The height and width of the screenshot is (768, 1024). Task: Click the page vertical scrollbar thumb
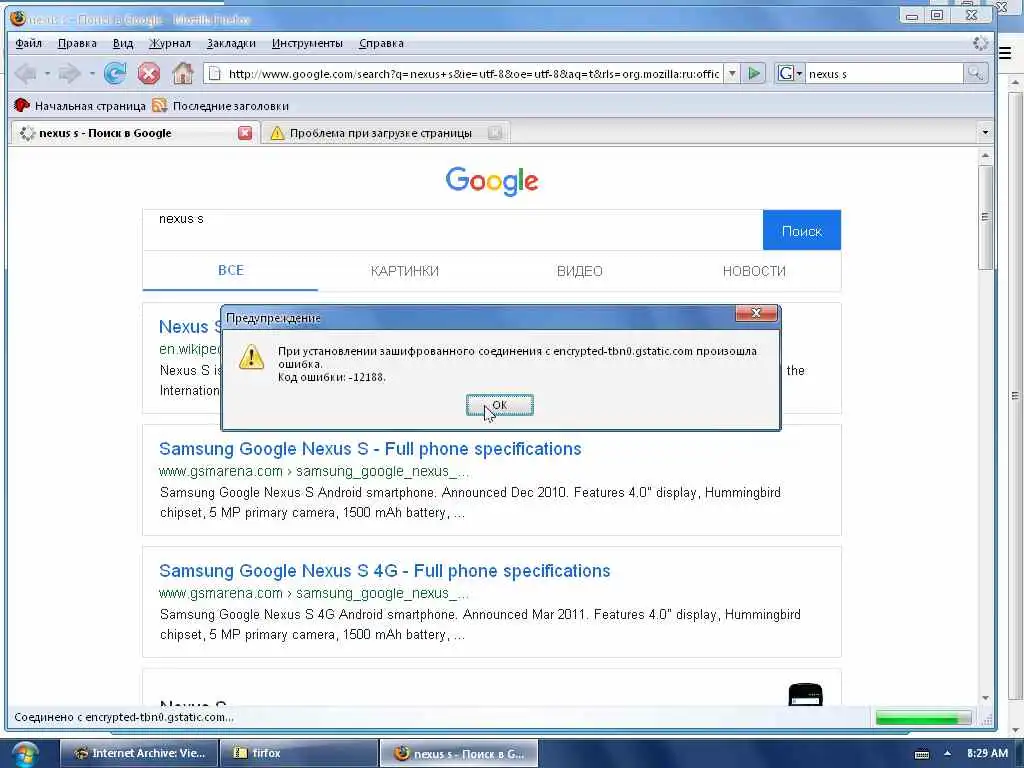pos(985,217)
